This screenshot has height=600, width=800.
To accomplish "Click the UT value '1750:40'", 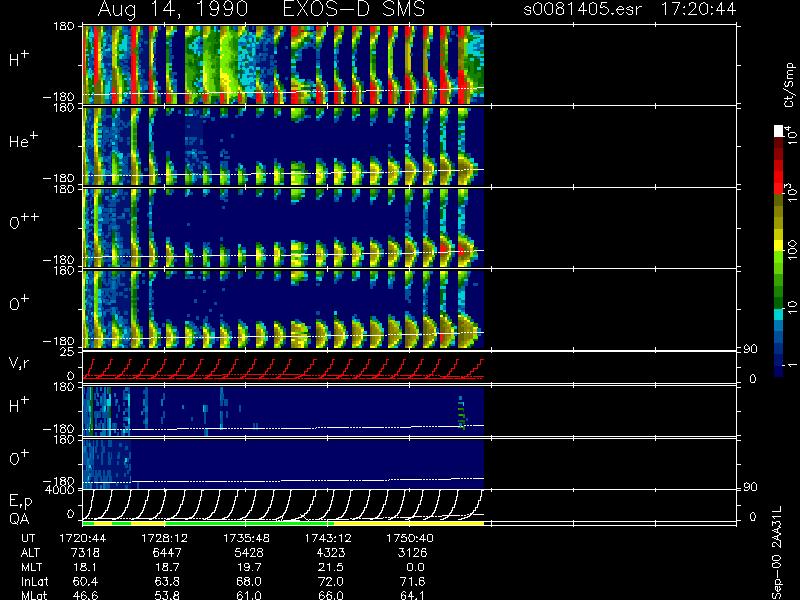I will pos(410,538).
